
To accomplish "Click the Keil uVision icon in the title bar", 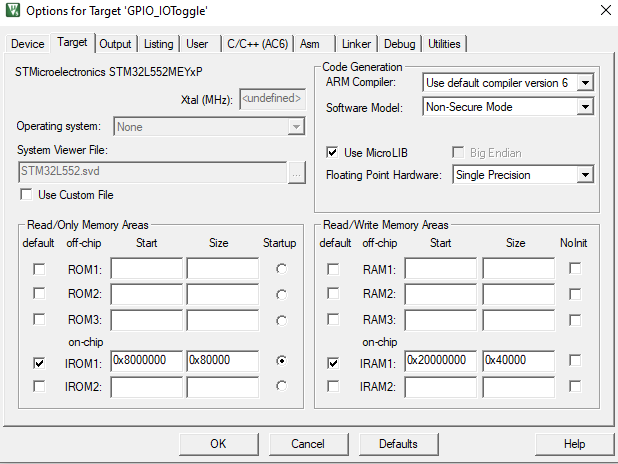I will click(13, 10).
